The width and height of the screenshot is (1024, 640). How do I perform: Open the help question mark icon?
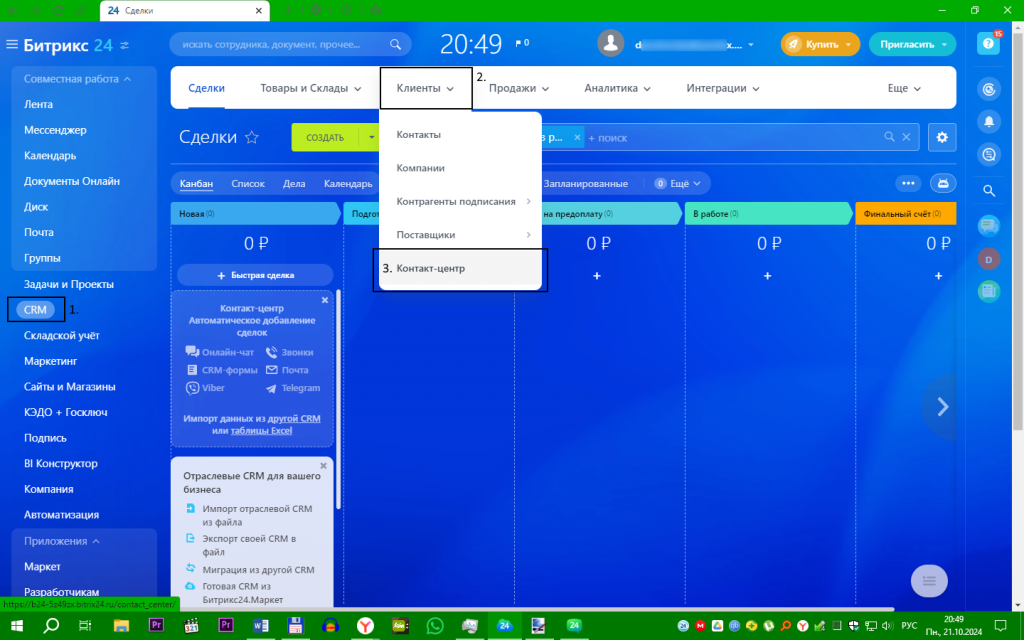988,44
